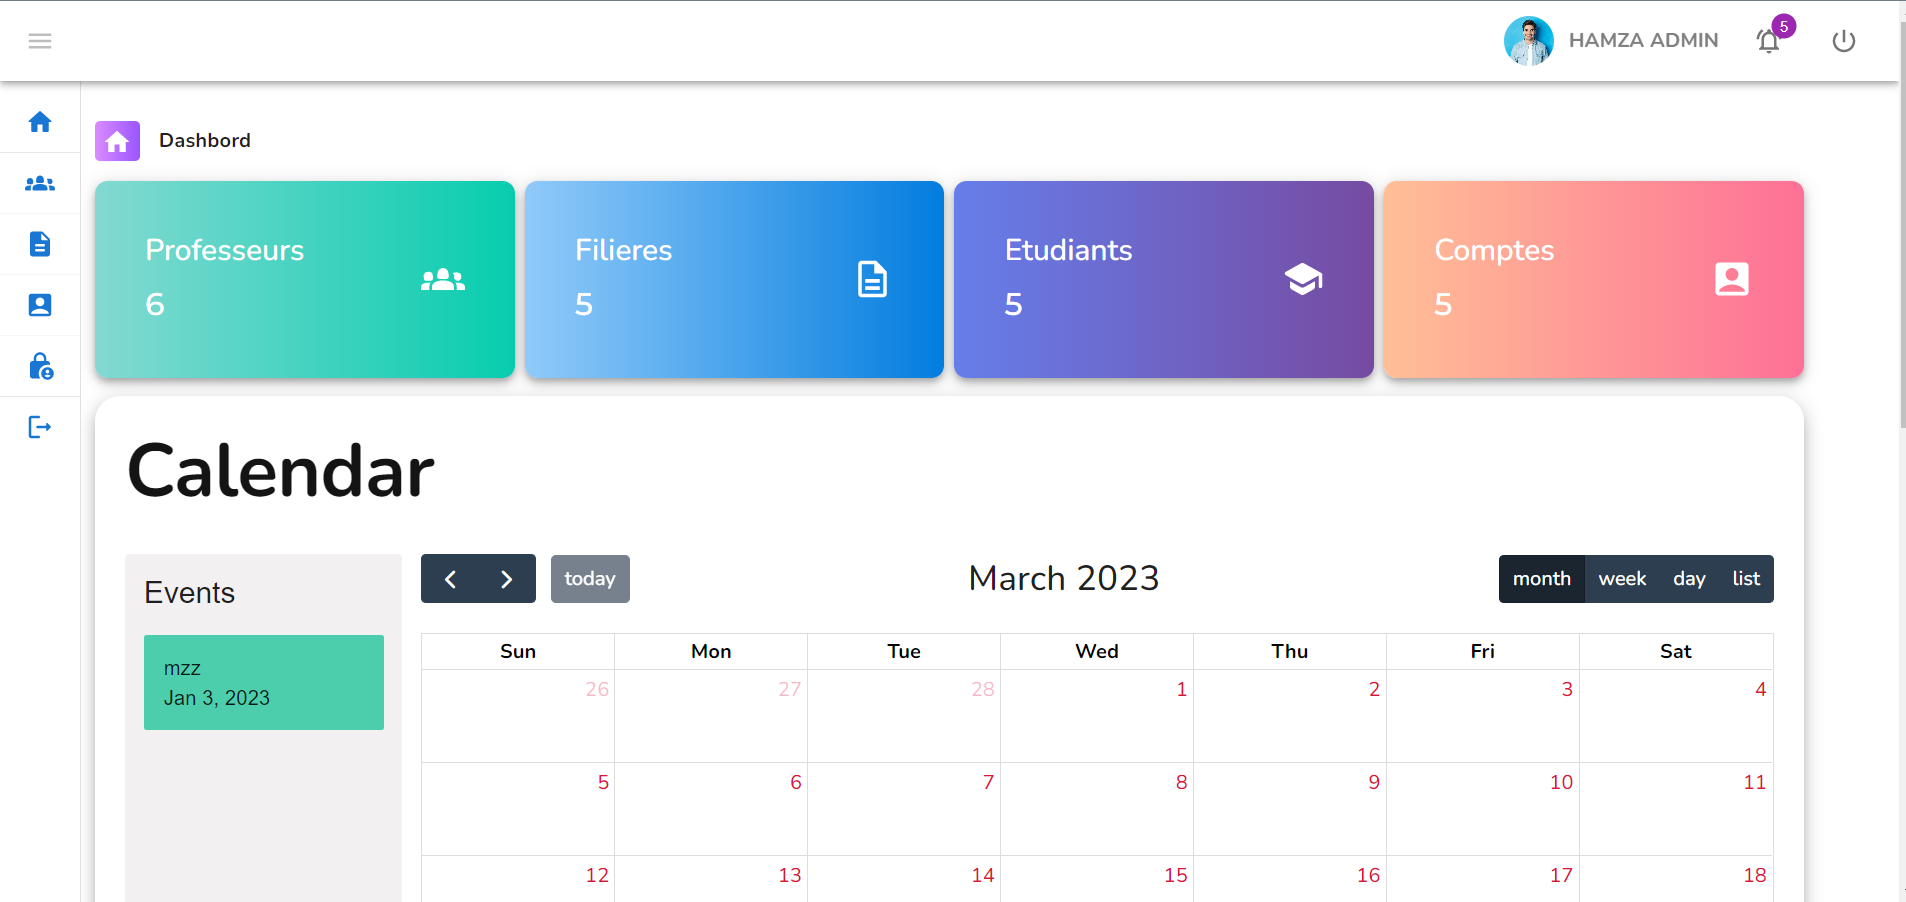Switch calendar to day view
1906x902 pixels.
click(1688, 578)
